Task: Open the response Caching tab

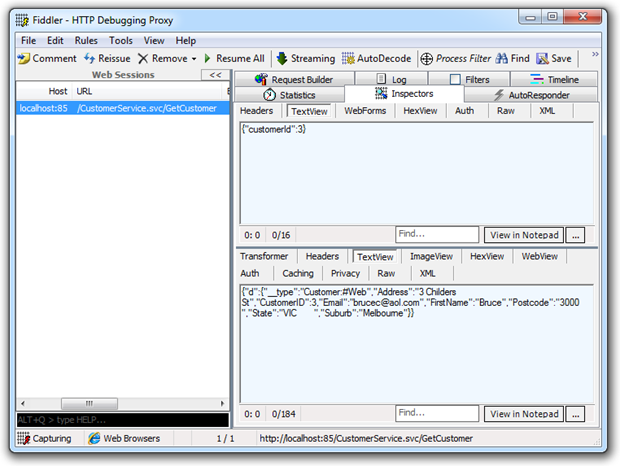Action: [x=298, y=273]
